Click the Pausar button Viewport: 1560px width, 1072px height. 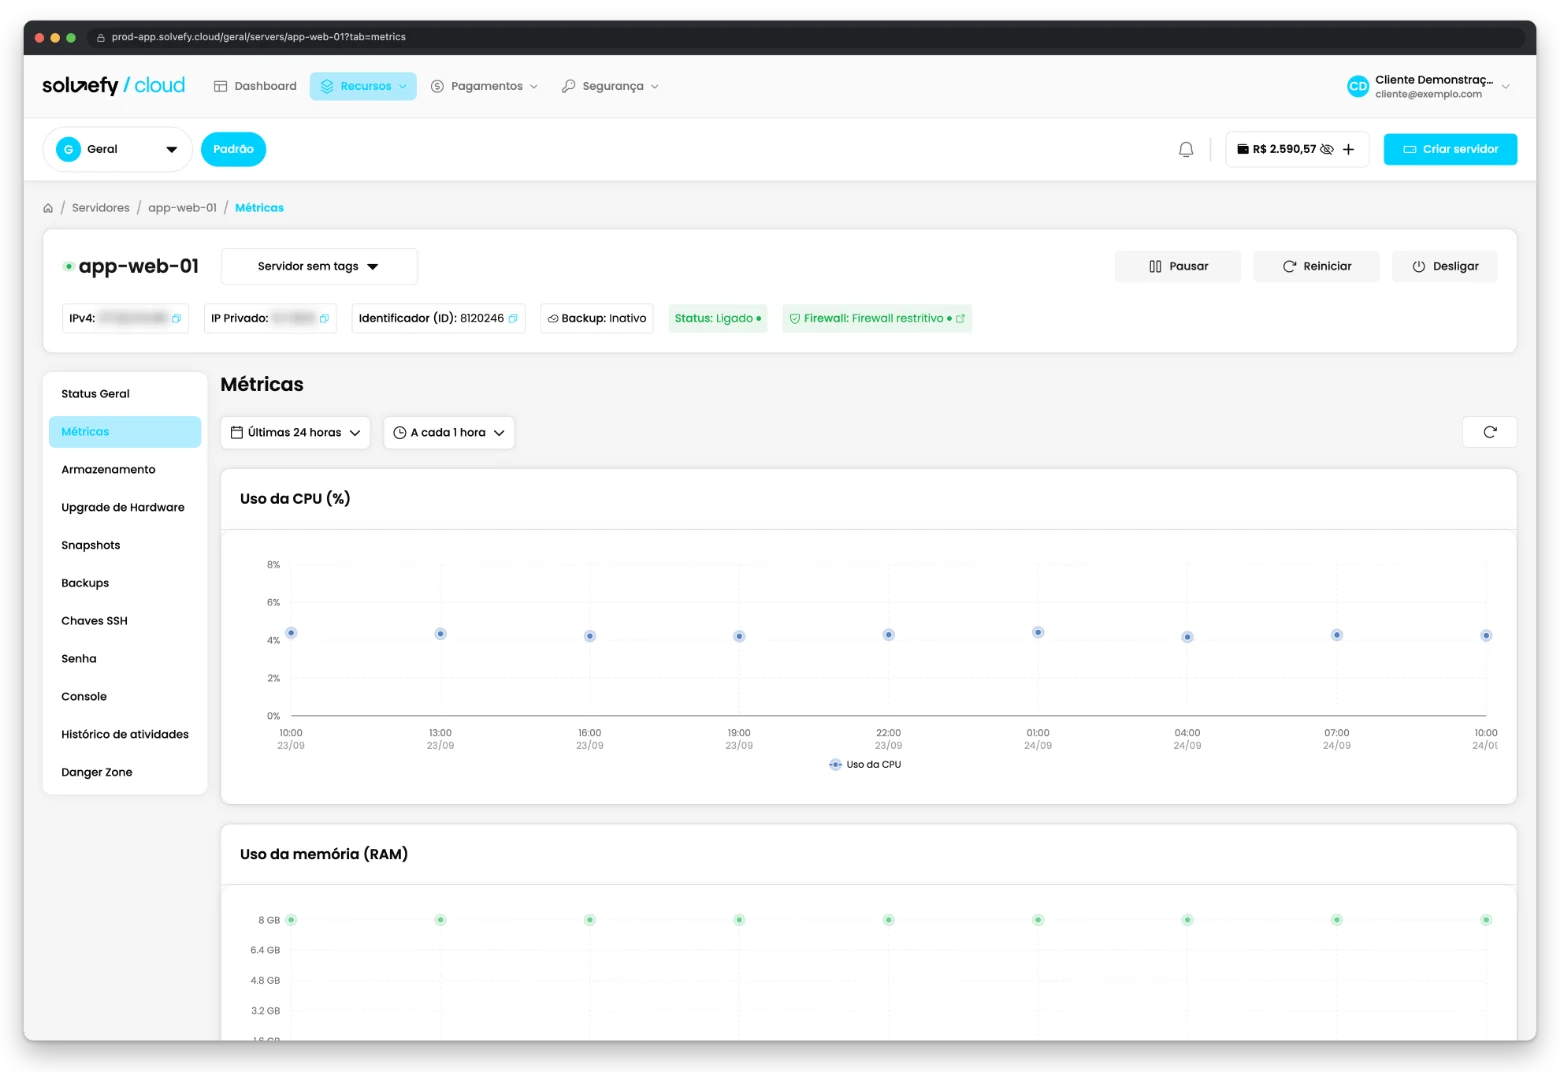[x=1178, y=266]
